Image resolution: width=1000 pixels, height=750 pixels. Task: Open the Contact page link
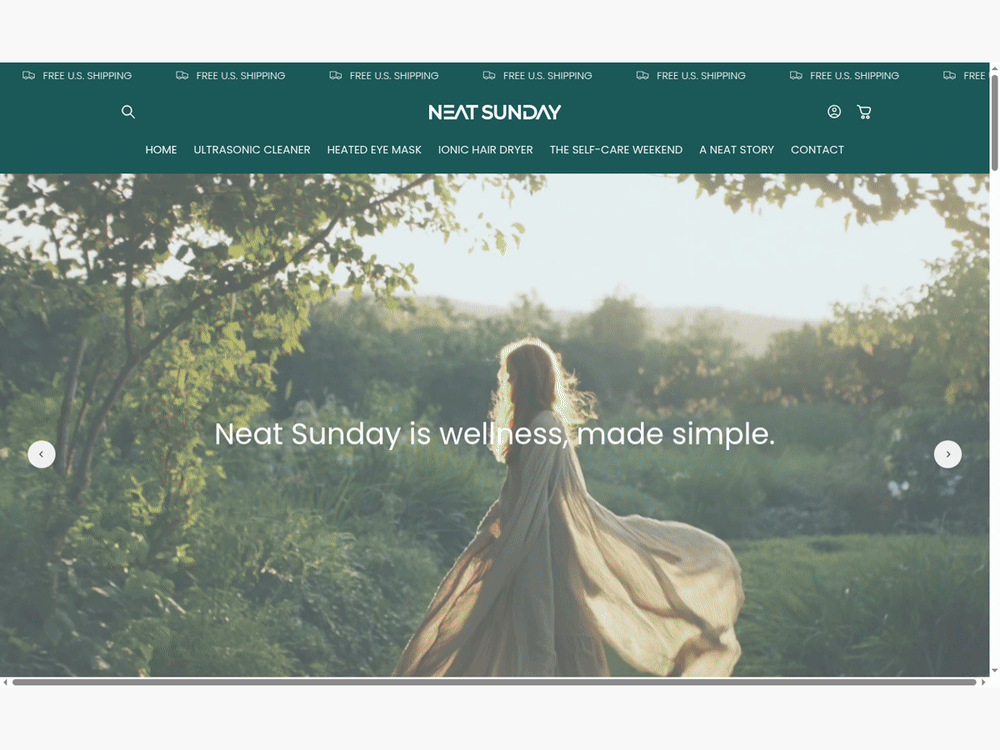click(818, 150)
